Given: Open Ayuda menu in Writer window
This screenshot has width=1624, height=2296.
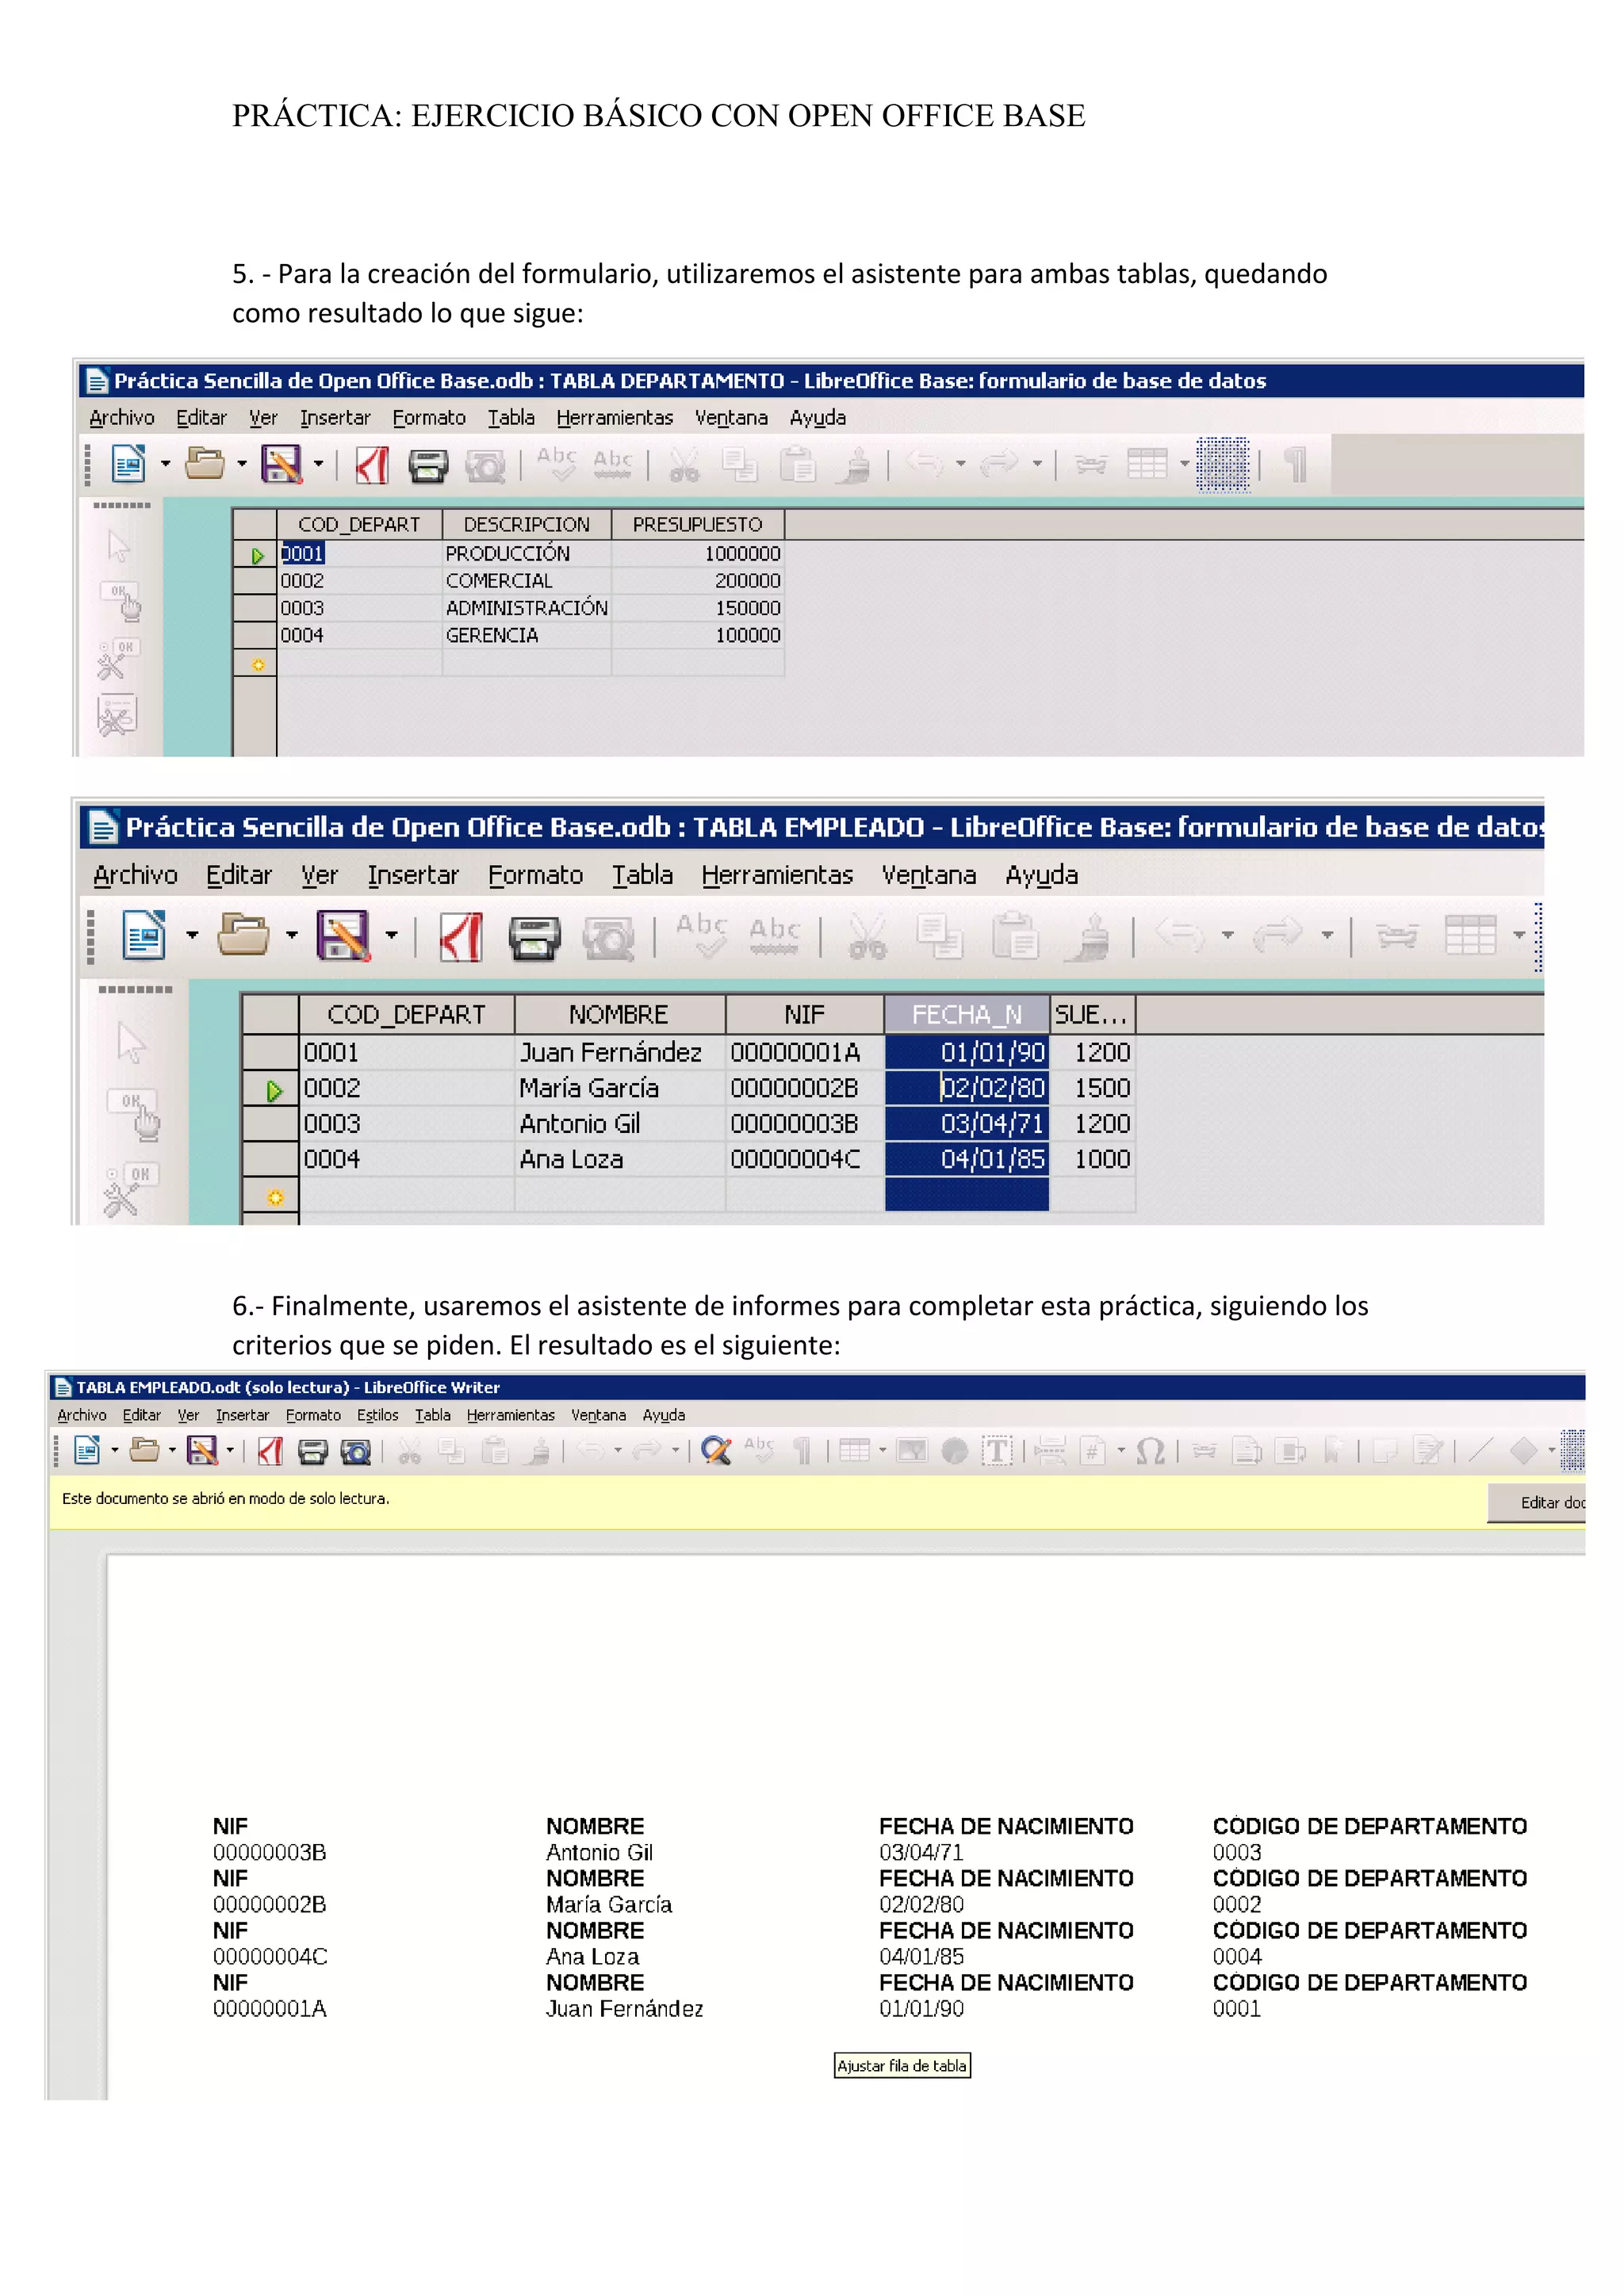Looking at the screenshot, I should point(664,1415).
